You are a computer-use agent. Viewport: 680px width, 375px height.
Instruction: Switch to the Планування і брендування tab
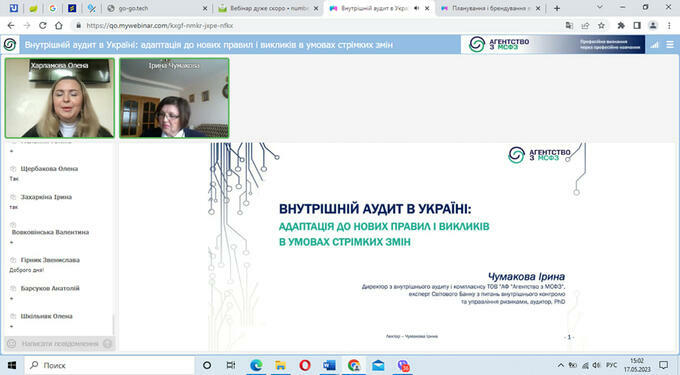490,8
